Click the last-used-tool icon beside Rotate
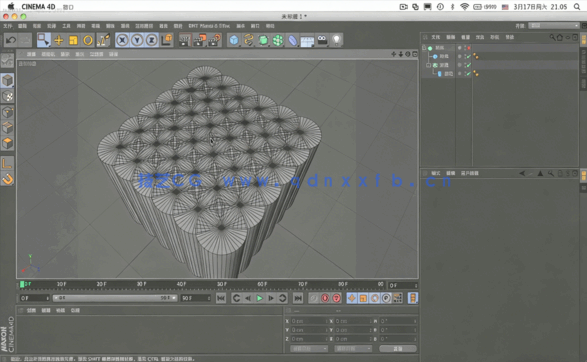Screen dimensions: 587x362 pos(103,40)
